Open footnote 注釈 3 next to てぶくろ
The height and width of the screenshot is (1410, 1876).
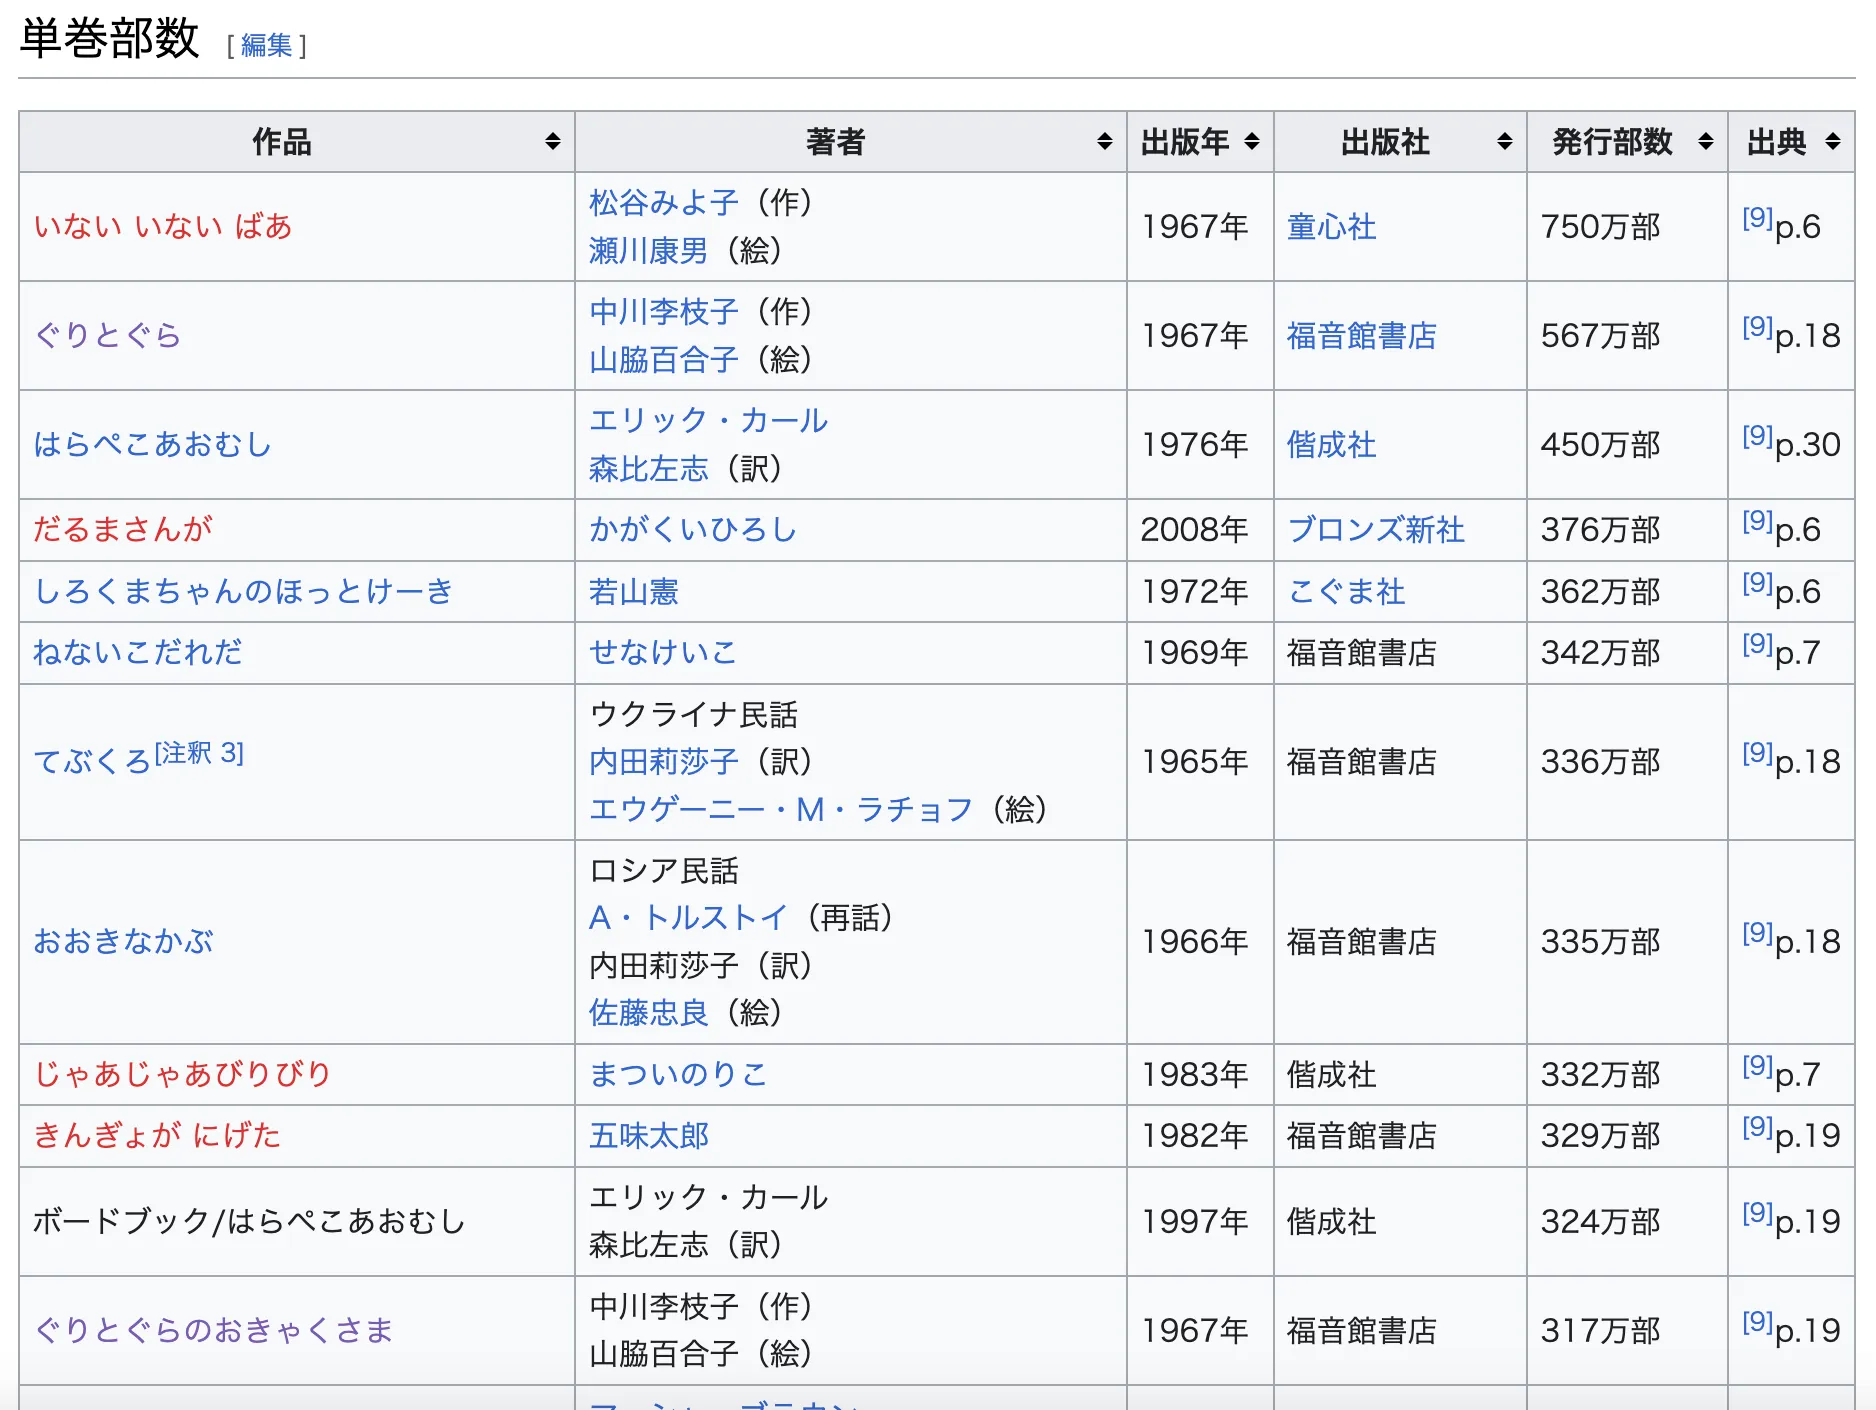pyautogui.click(x=200, y=753)
